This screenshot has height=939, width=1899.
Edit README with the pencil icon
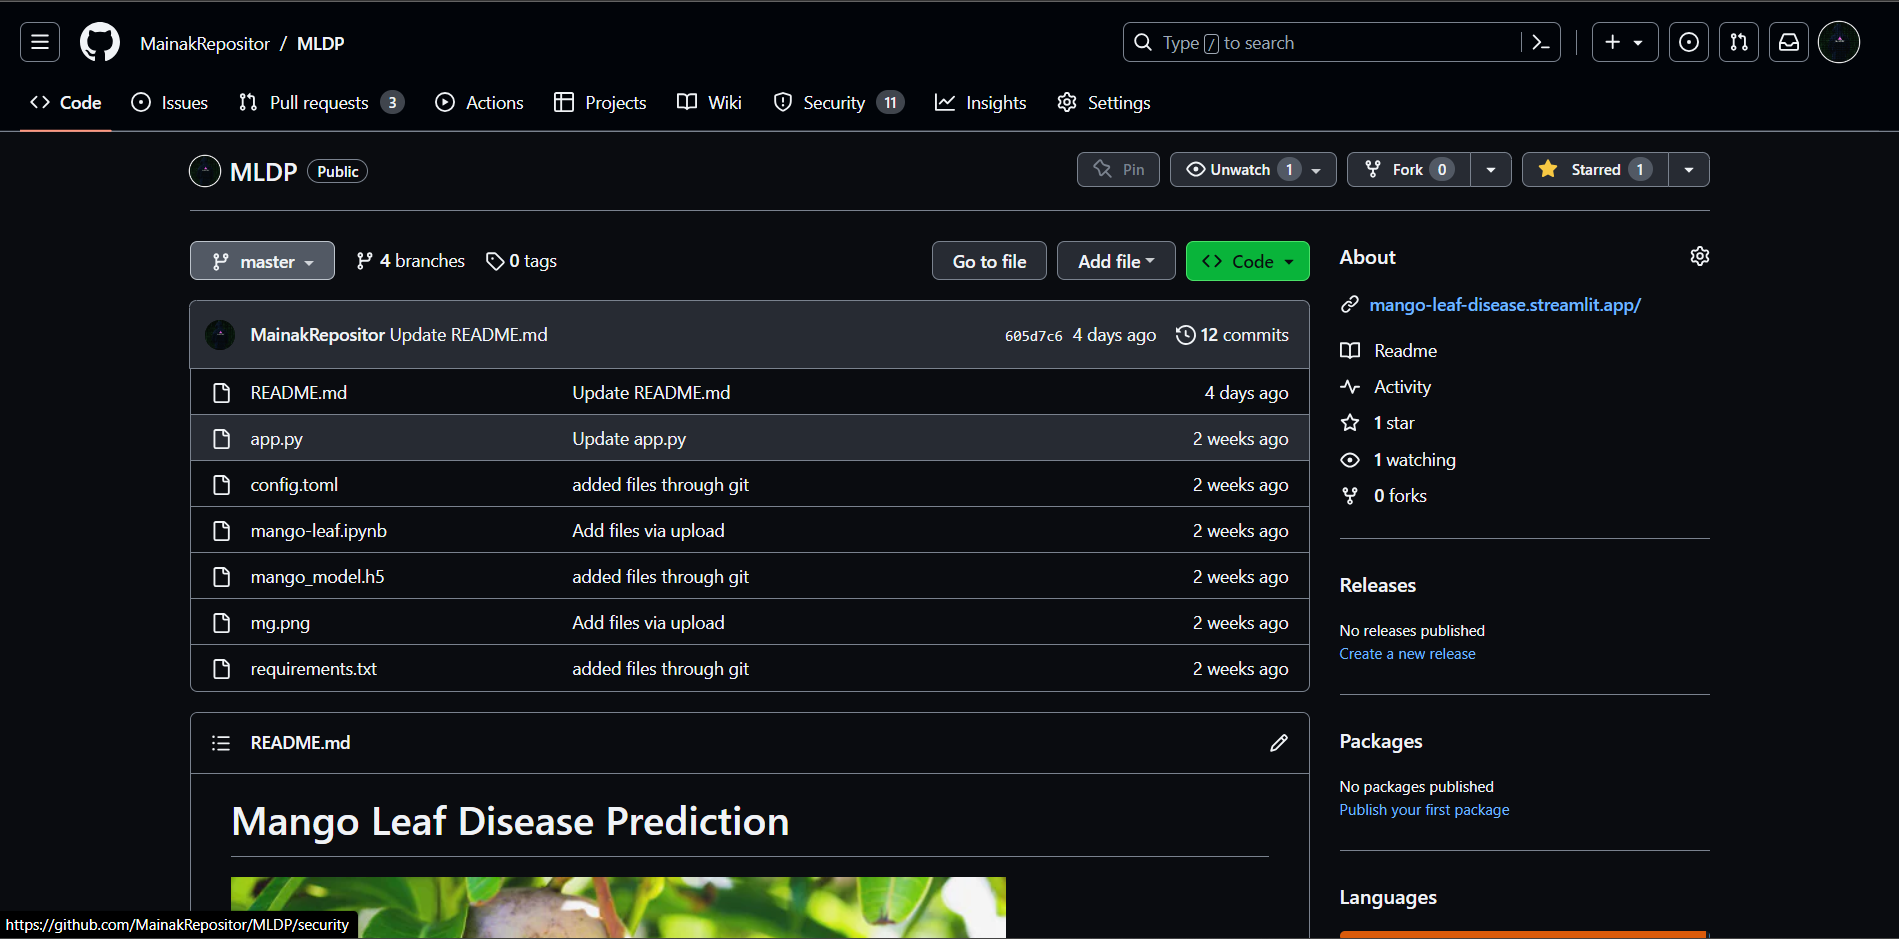[x=1278, y=743]
